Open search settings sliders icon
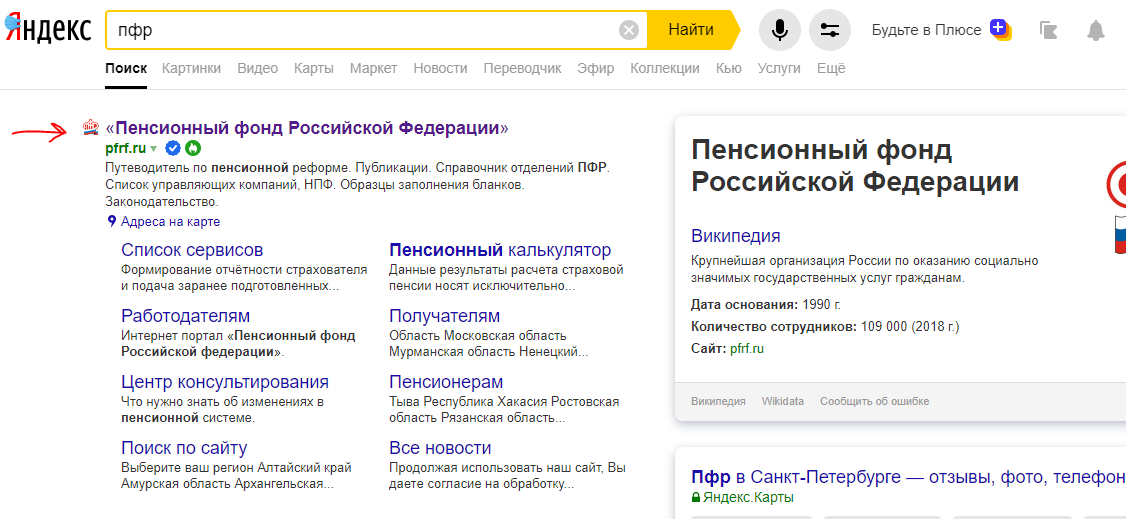 829,30
